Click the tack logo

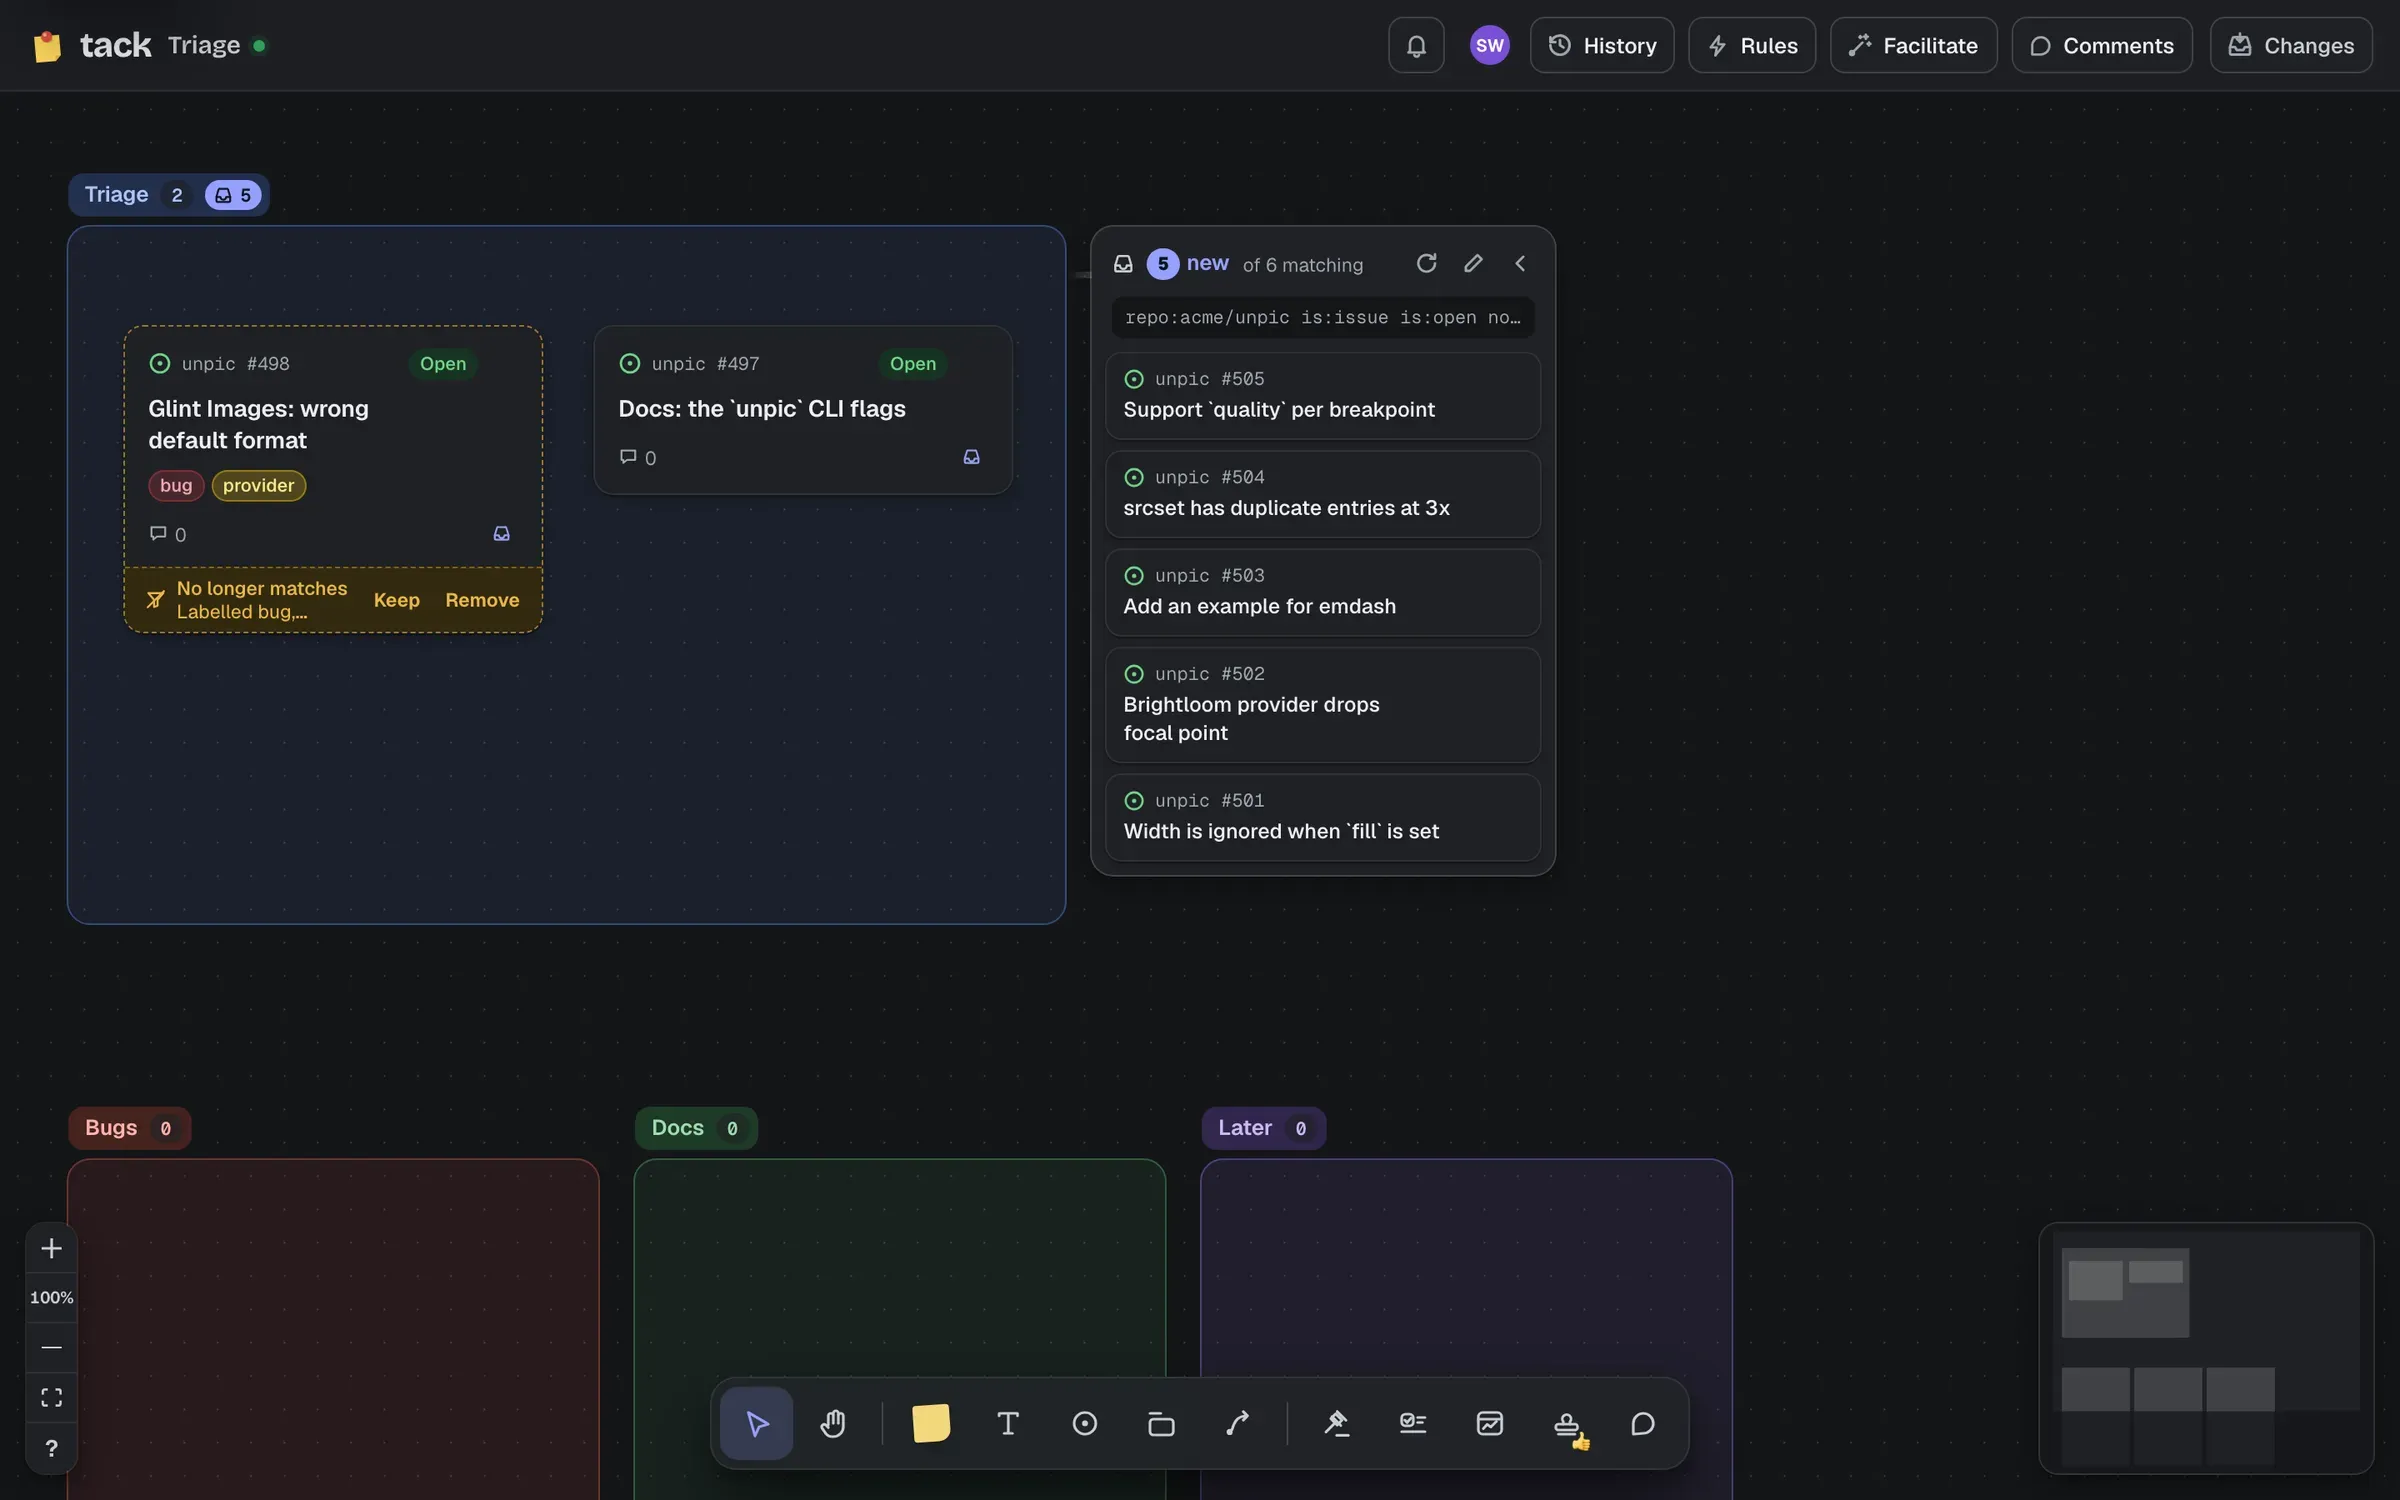[x=92, y=45]
